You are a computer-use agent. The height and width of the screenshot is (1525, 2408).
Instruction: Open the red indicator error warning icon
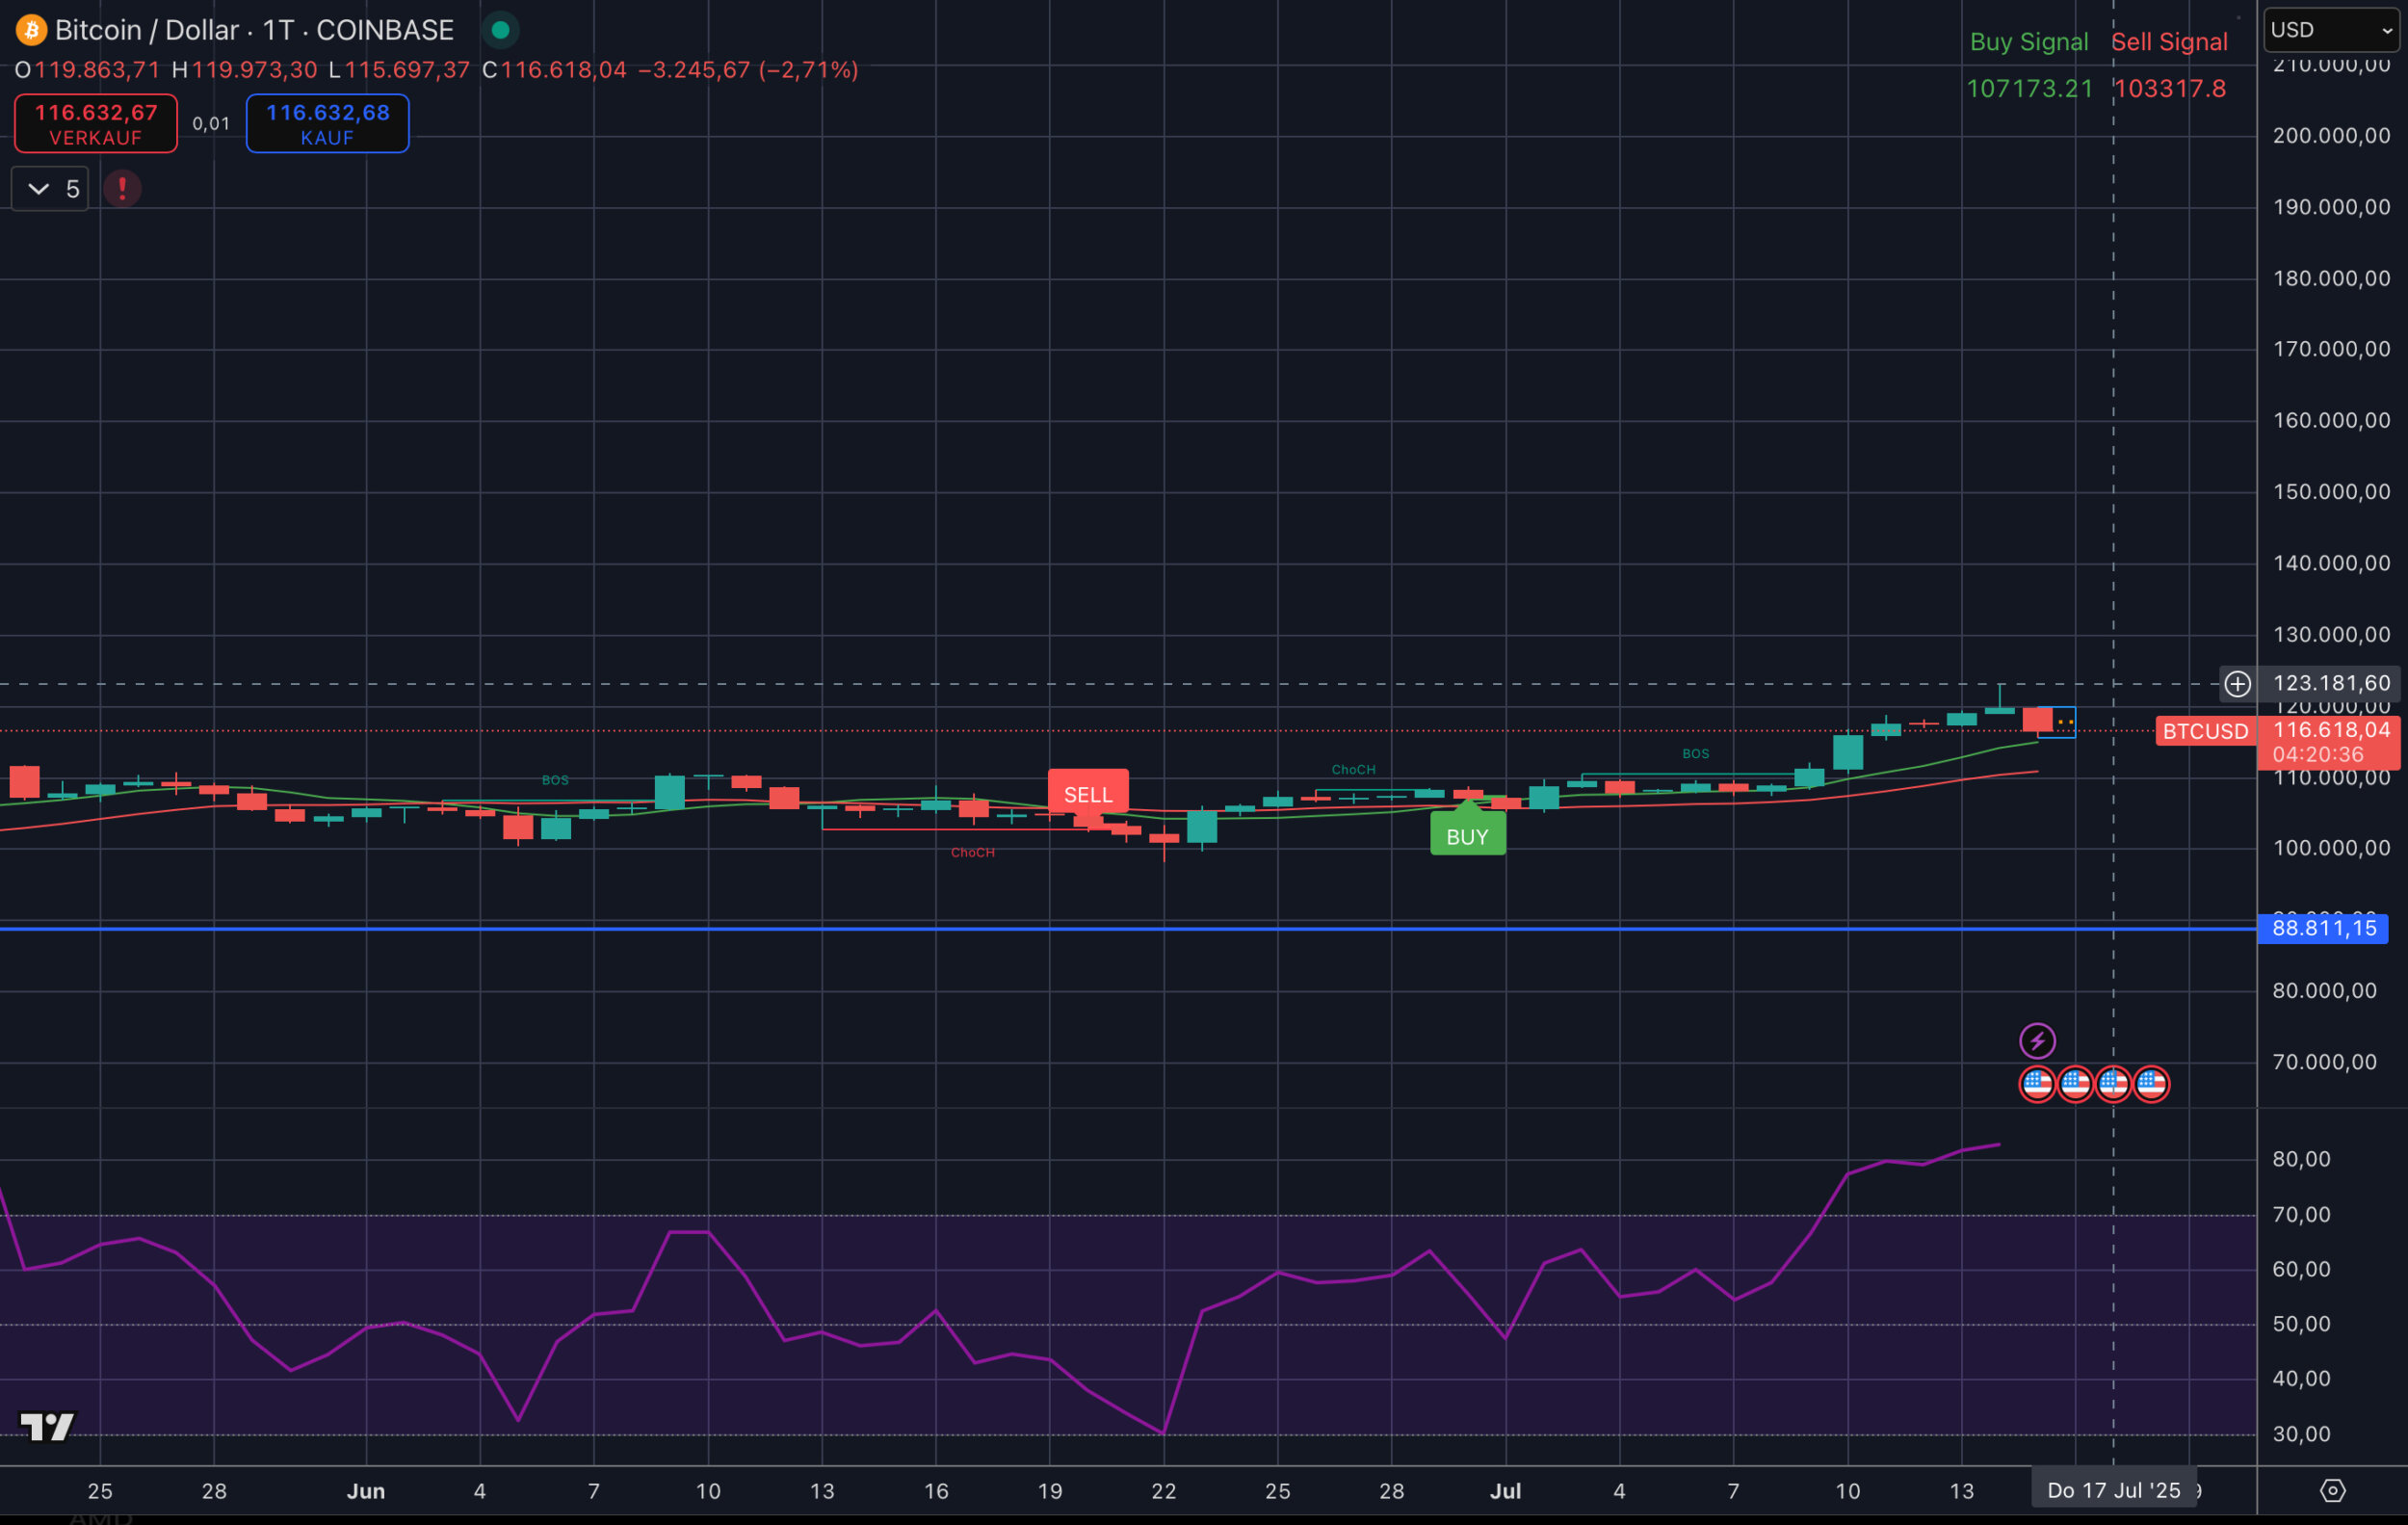(122, 188)
